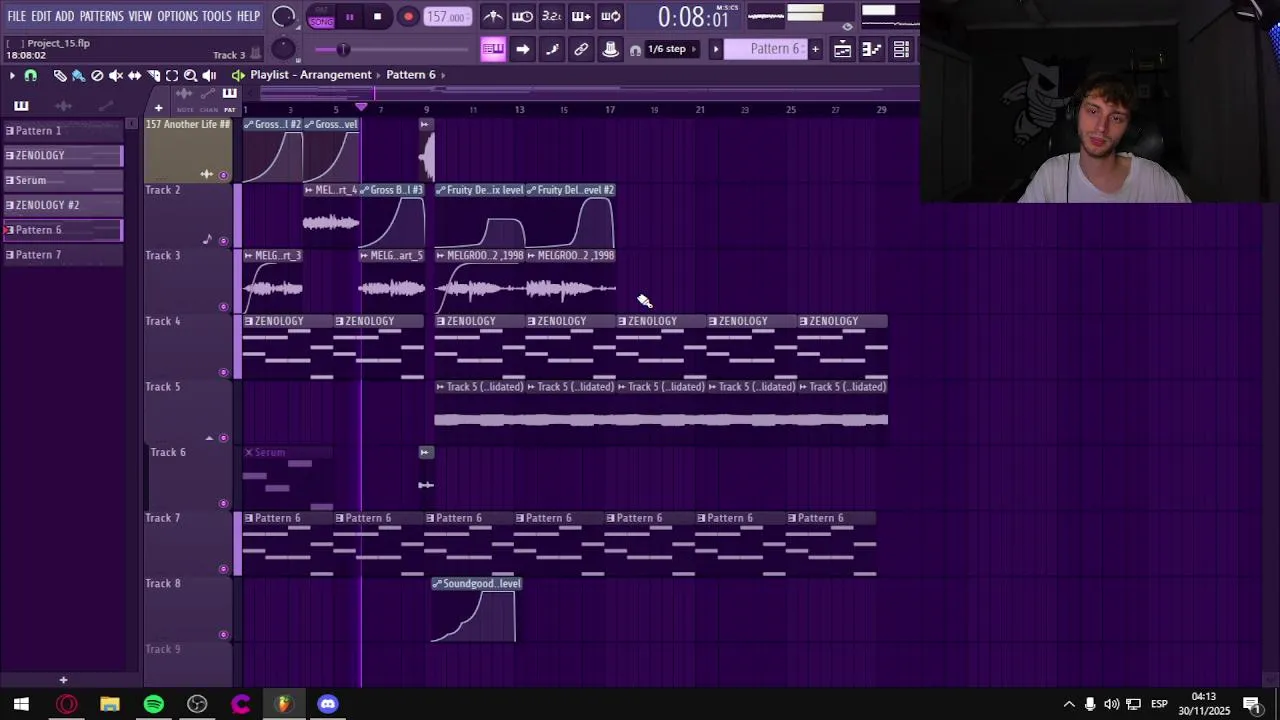Enable wait for input before playing
The height and width of the screenshot is (720, 1280).
click(522, 16)
